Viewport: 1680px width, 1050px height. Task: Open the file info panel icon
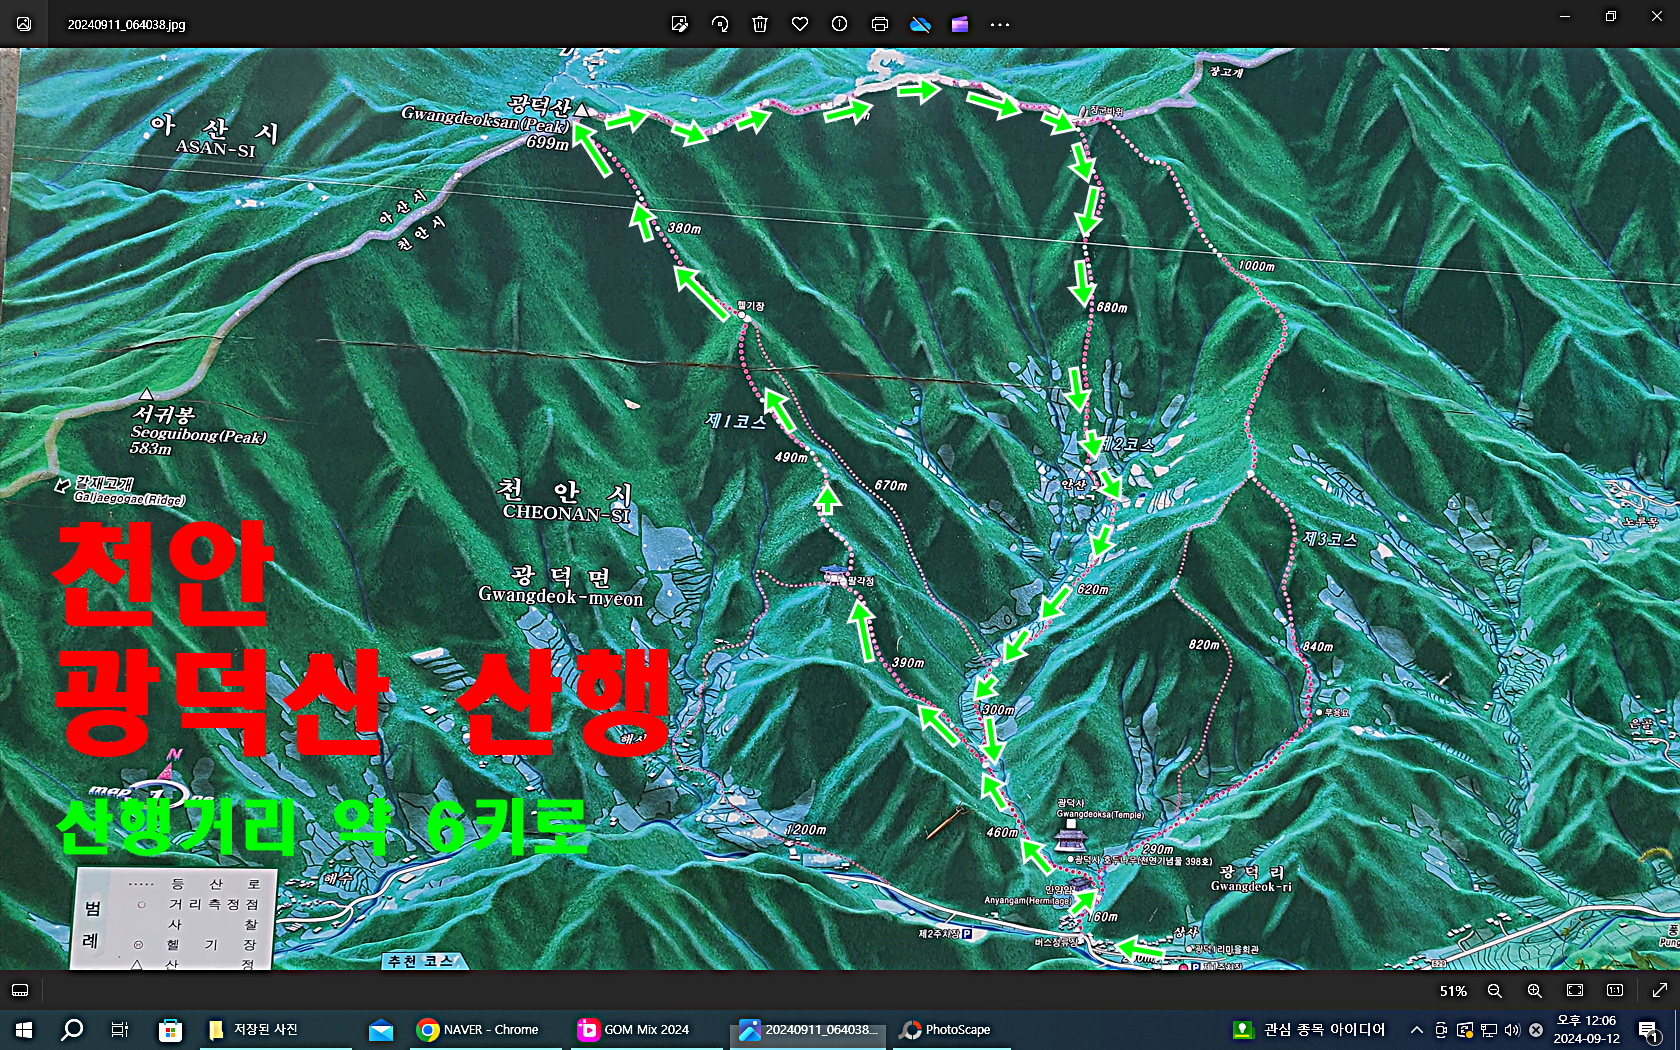[x=840, y=24]
